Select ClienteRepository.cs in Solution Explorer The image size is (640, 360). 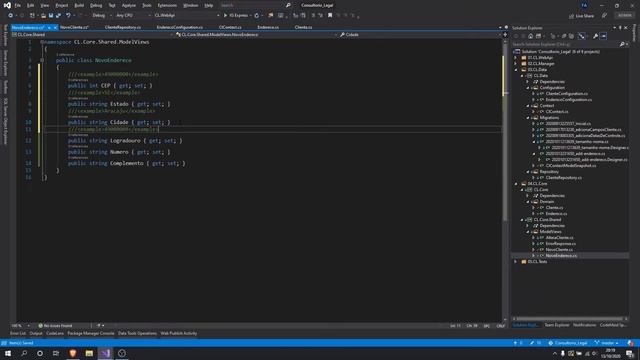(564, 178)
